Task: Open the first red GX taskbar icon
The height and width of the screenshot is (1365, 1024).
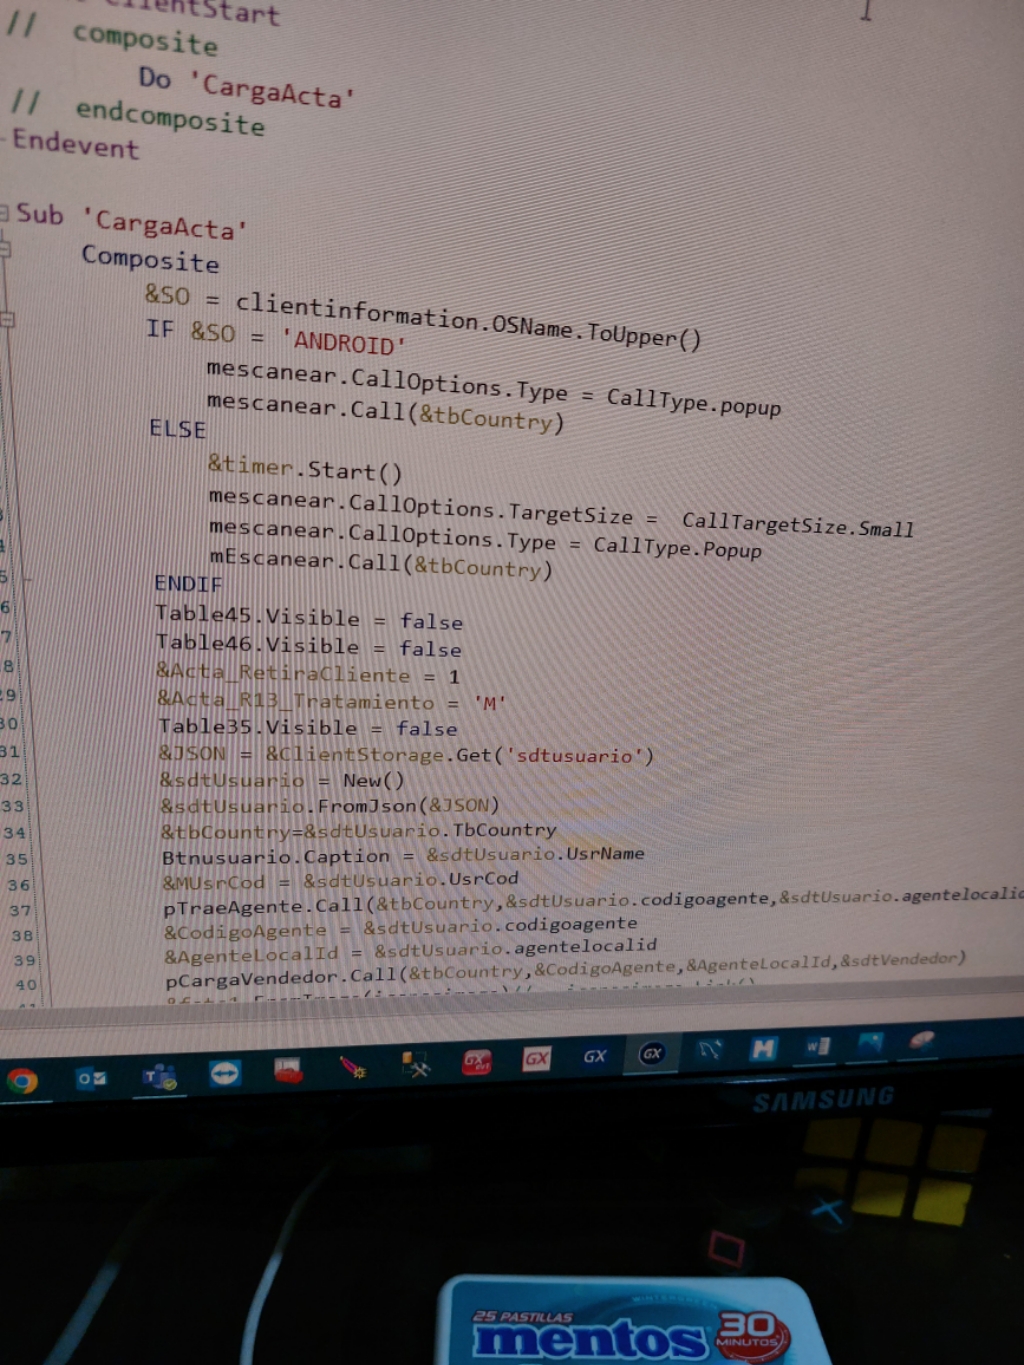Action: point(477,1062)
